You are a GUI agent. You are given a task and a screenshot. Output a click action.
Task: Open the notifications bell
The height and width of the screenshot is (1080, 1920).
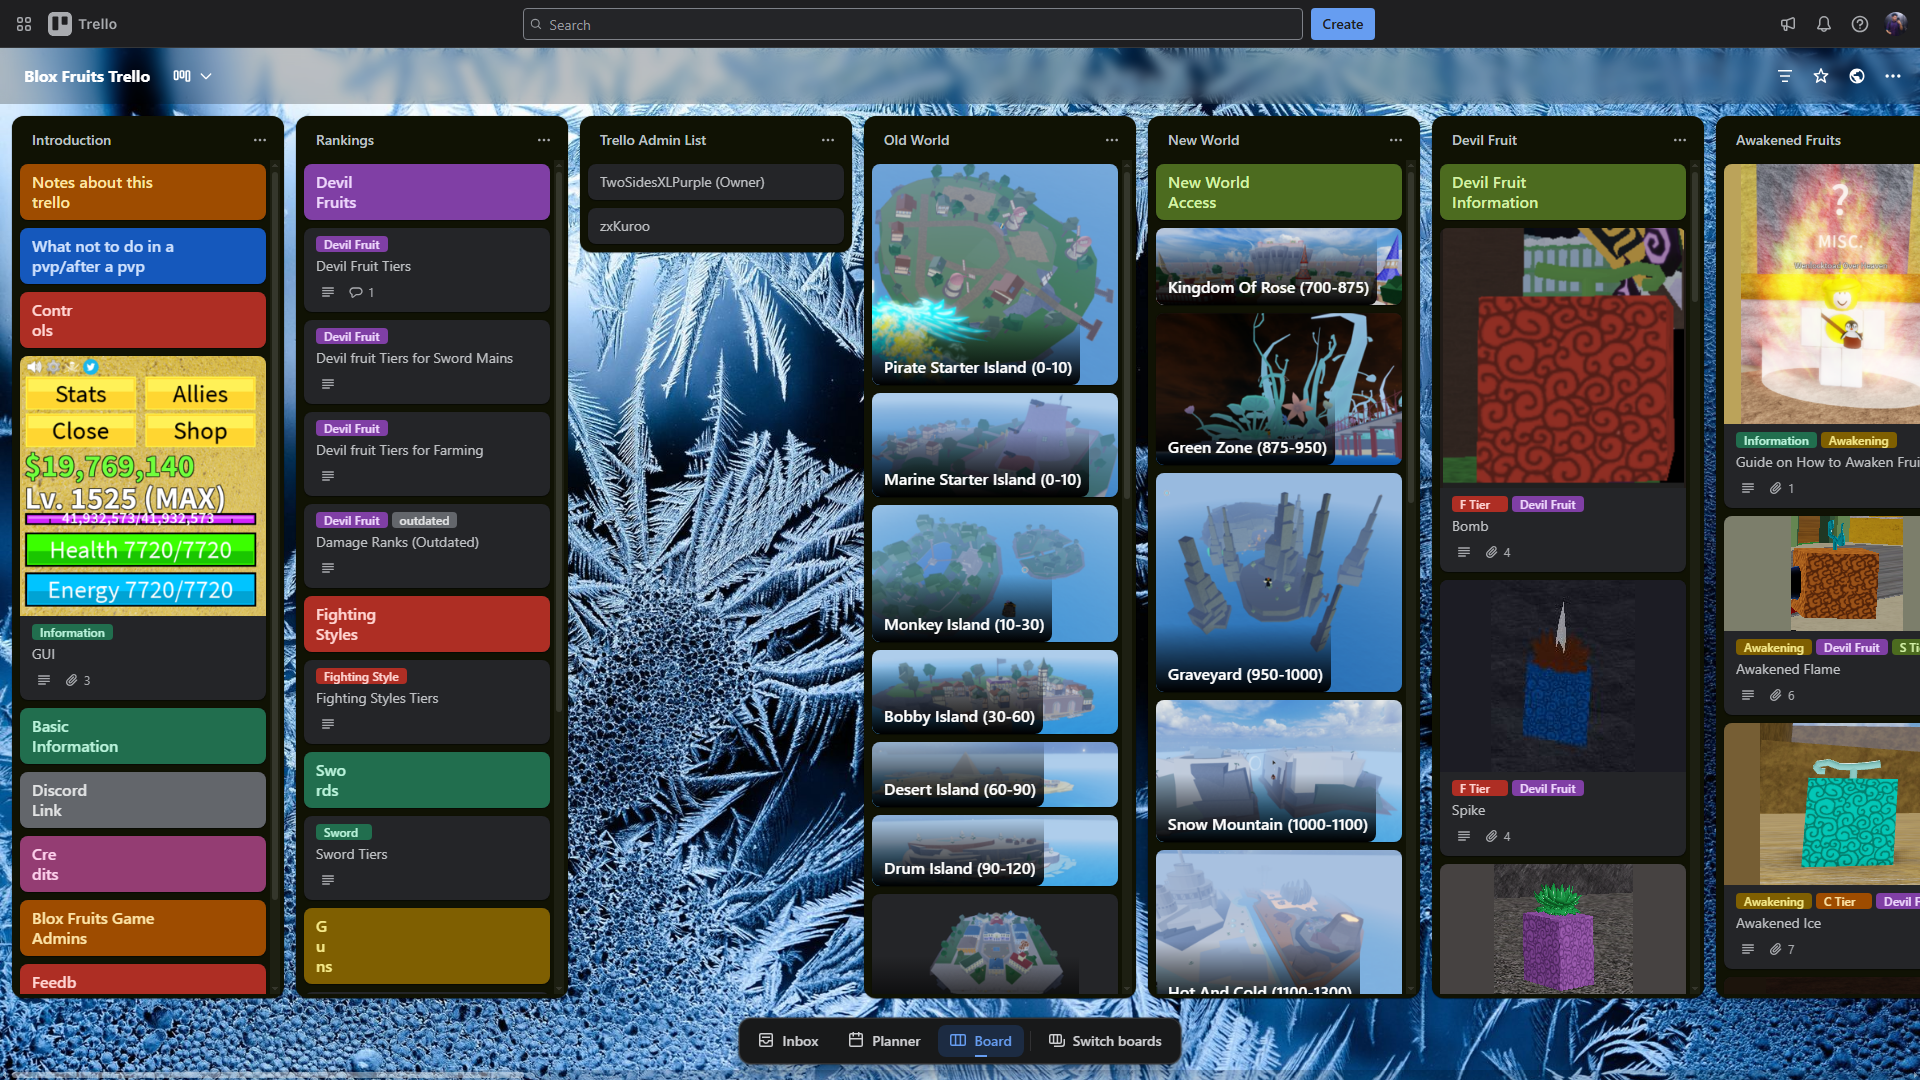pos(1824,24)
